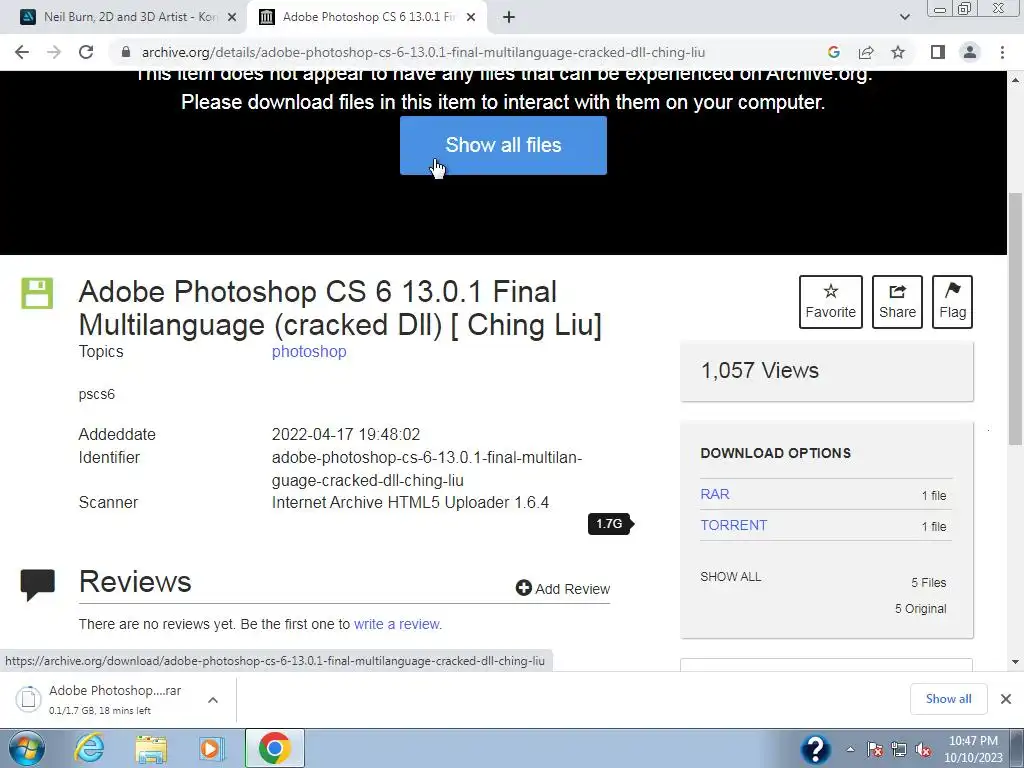Launch Internet Explorer from taskbar
The image size is (1024, 768).
[x=88, y=748]
